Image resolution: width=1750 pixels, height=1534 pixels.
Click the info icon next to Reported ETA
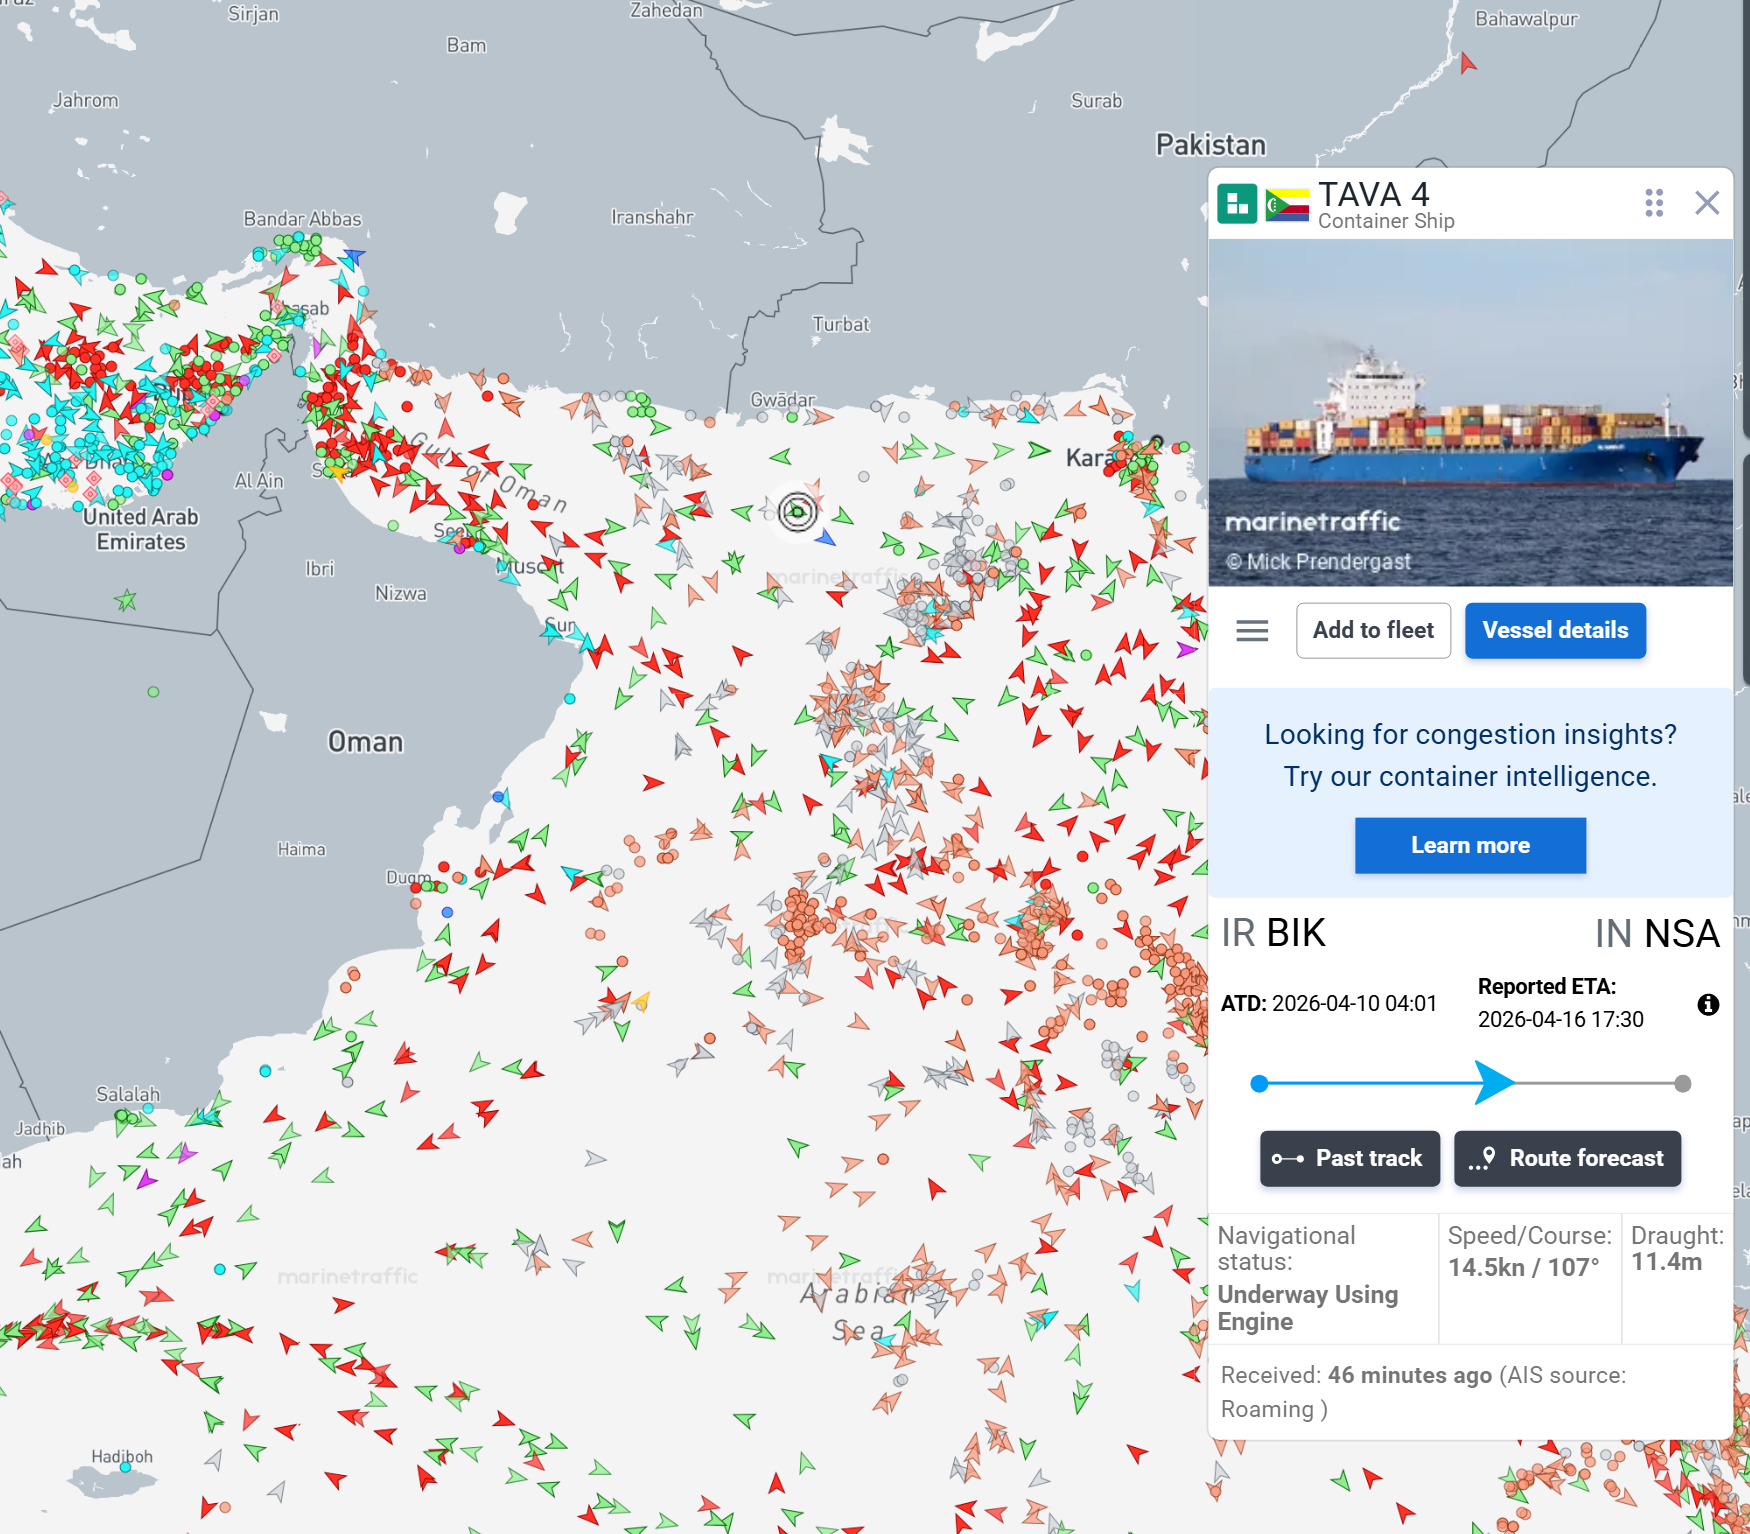click(x=1708, y=1004)
